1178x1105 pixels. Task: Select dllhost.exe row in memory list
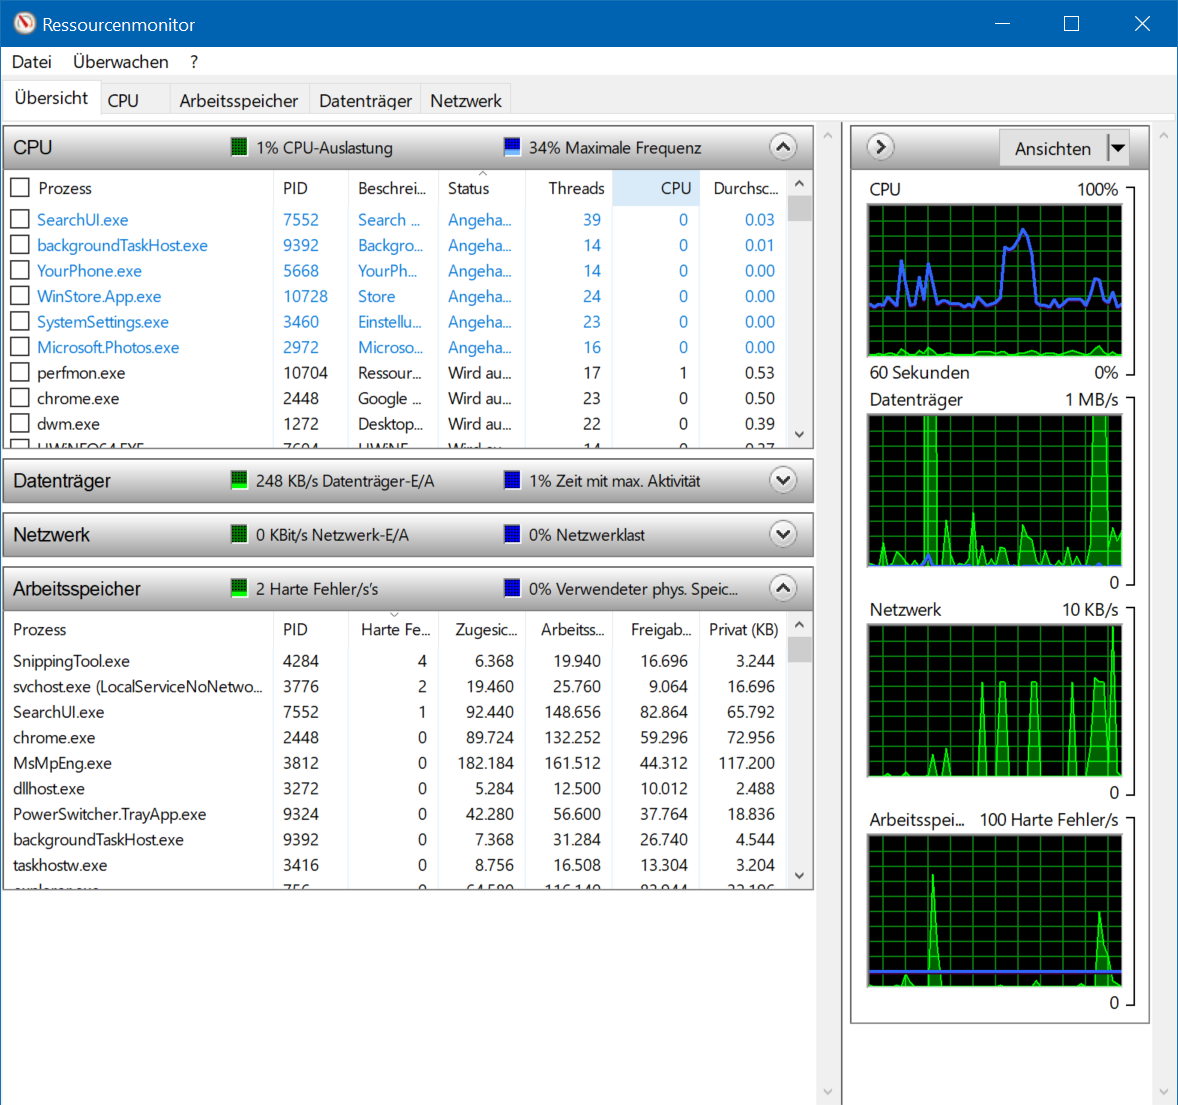coord(394,789)
